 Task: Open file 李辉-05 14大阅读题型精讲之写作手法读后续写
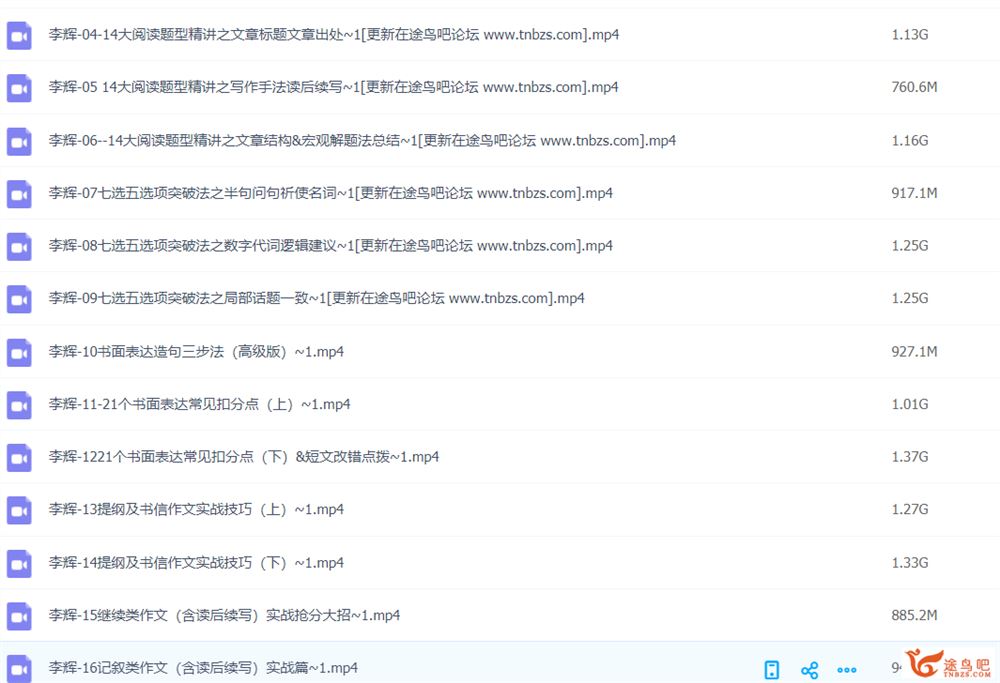click(x=334, y=87)
